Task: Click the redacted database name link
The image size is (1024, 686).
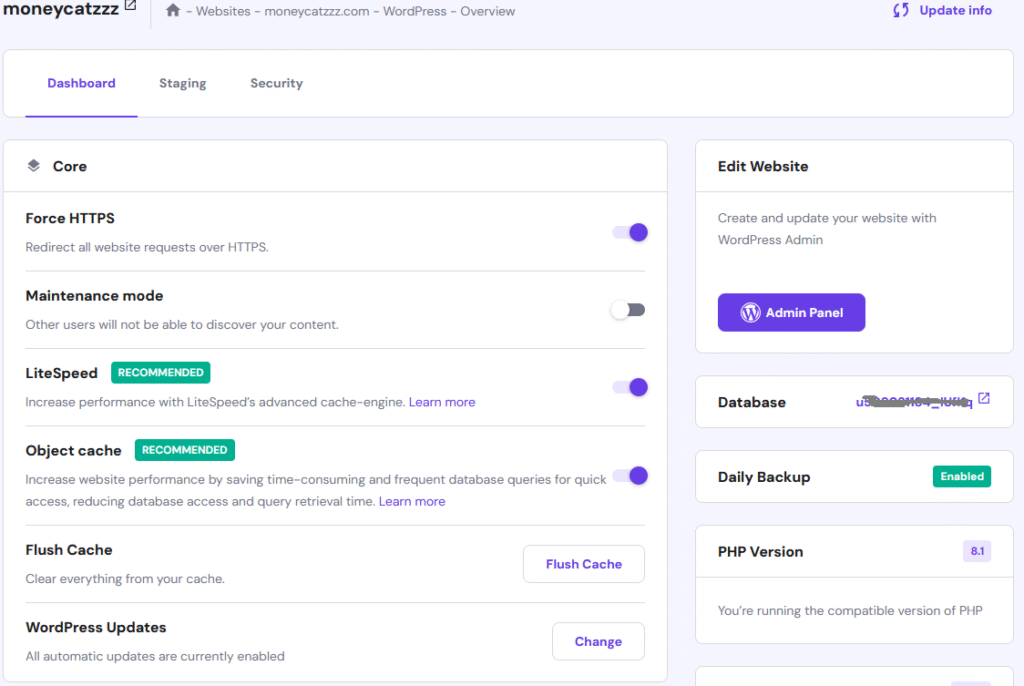Action: point(914,402)
